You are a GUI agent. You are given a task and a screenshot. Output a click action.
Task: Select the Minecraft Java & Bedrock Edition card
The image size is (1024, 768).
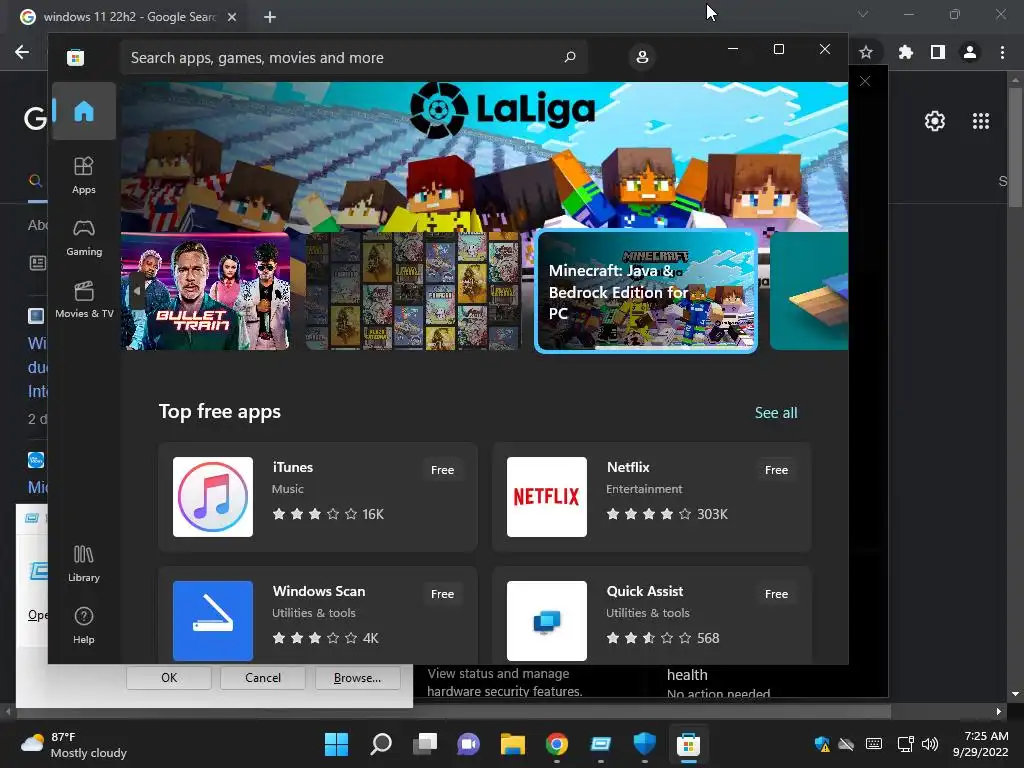(x=646, y=291)
